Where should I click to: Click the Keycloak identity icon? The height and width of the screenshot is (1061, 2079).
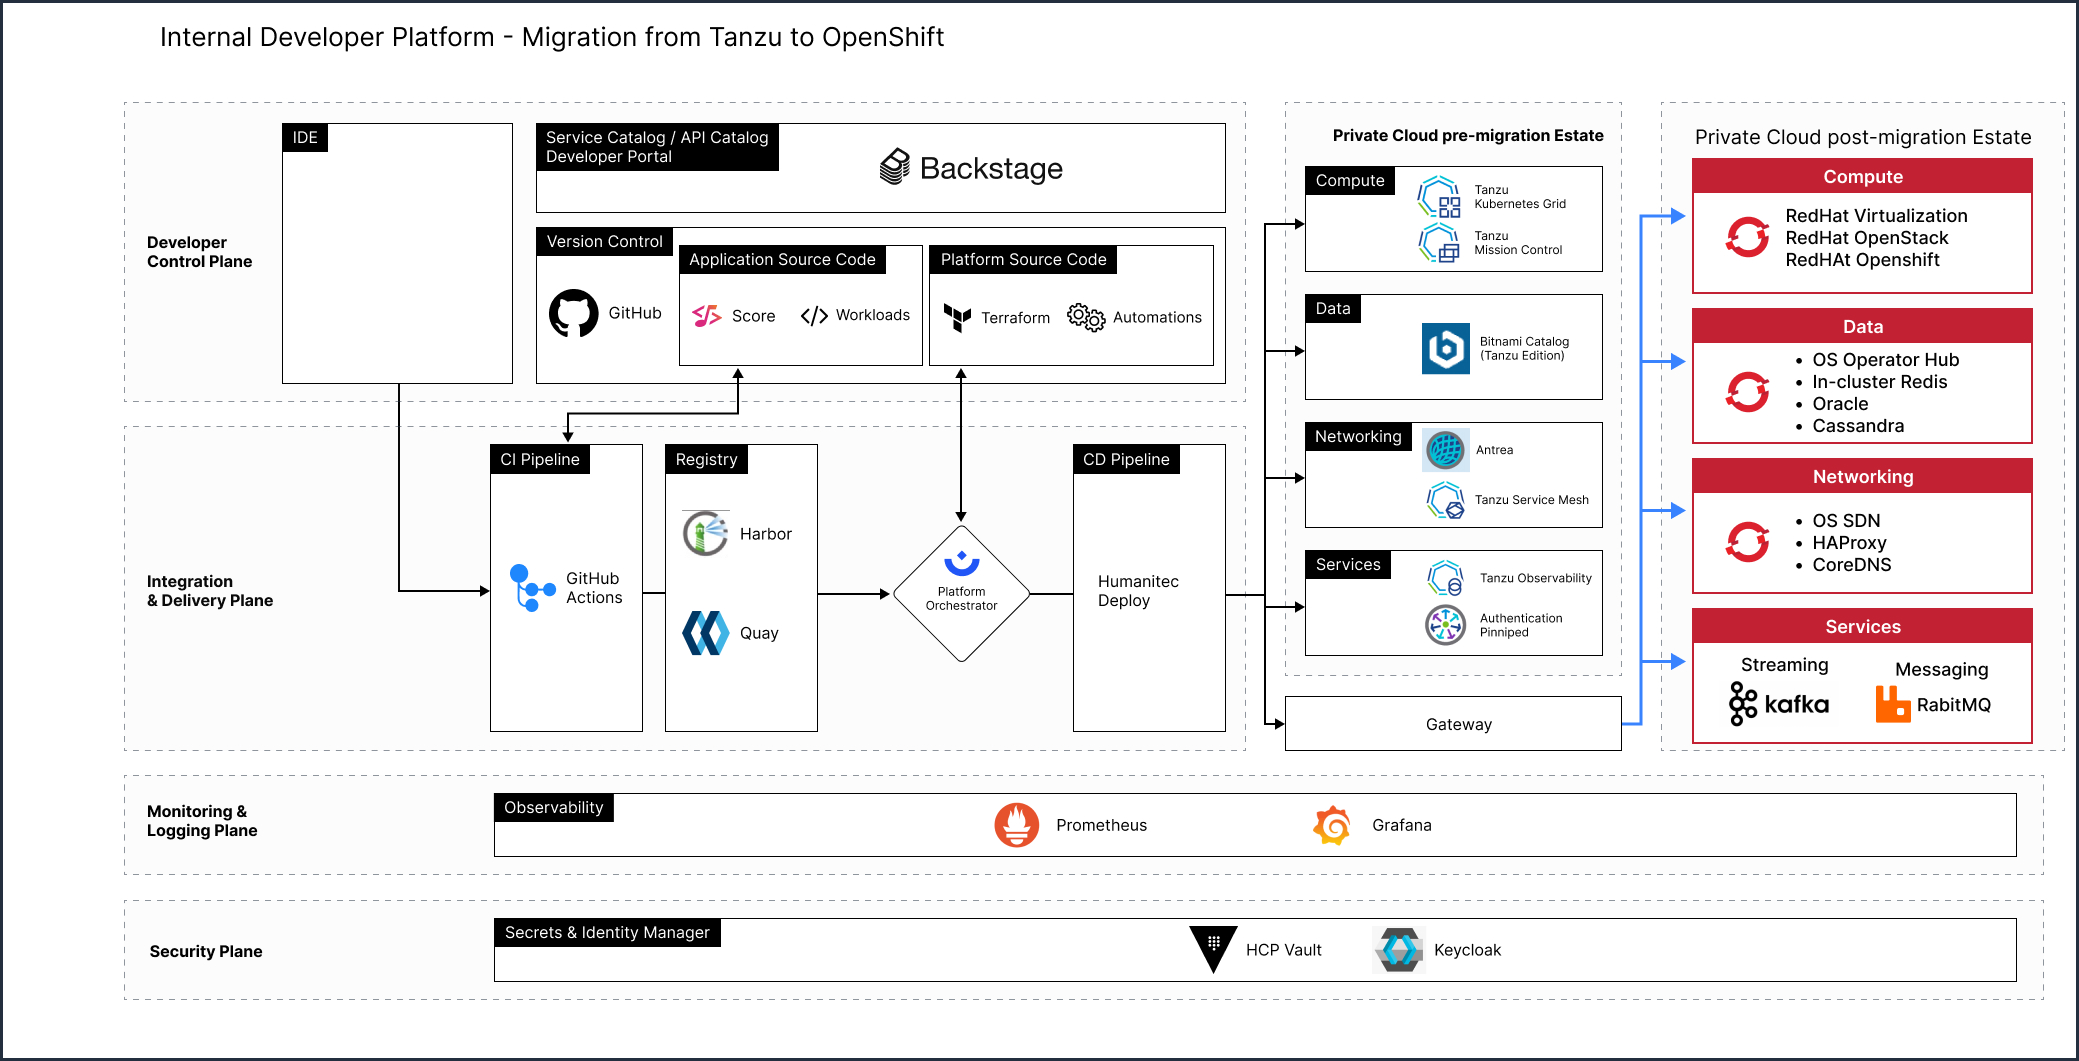[1398, 948]
